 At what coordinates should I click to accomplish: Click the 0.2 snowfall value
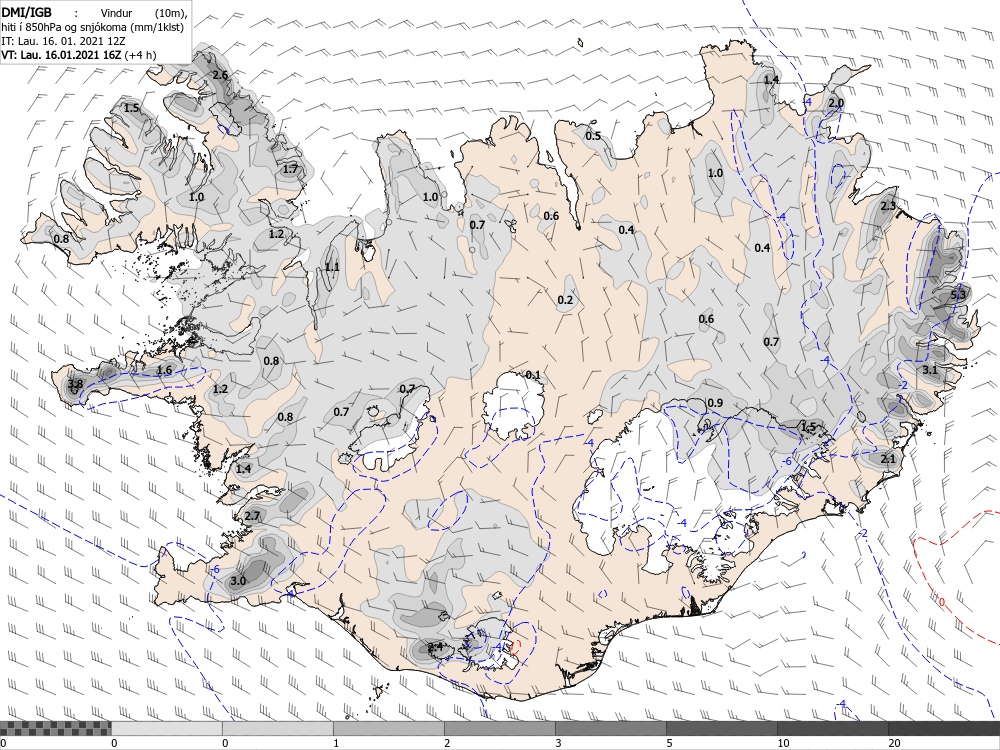[565, 300]
